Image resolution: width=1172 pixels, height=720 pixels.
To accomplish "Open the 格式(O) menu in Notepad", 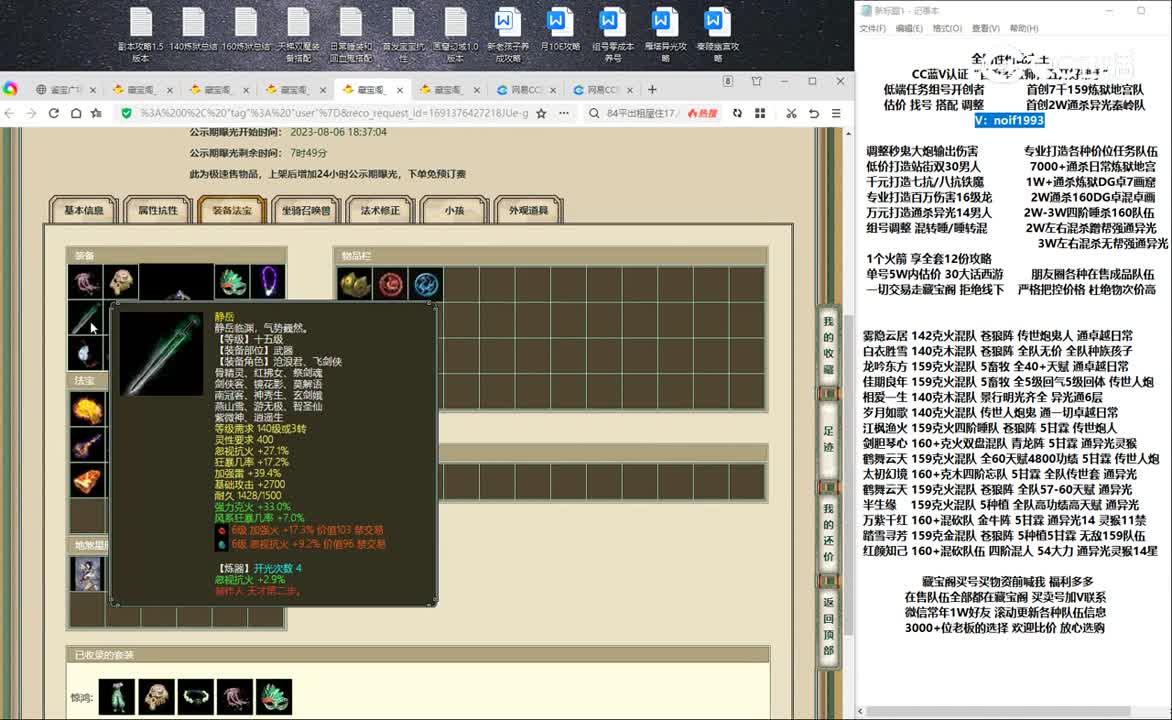I will point(947,28).
